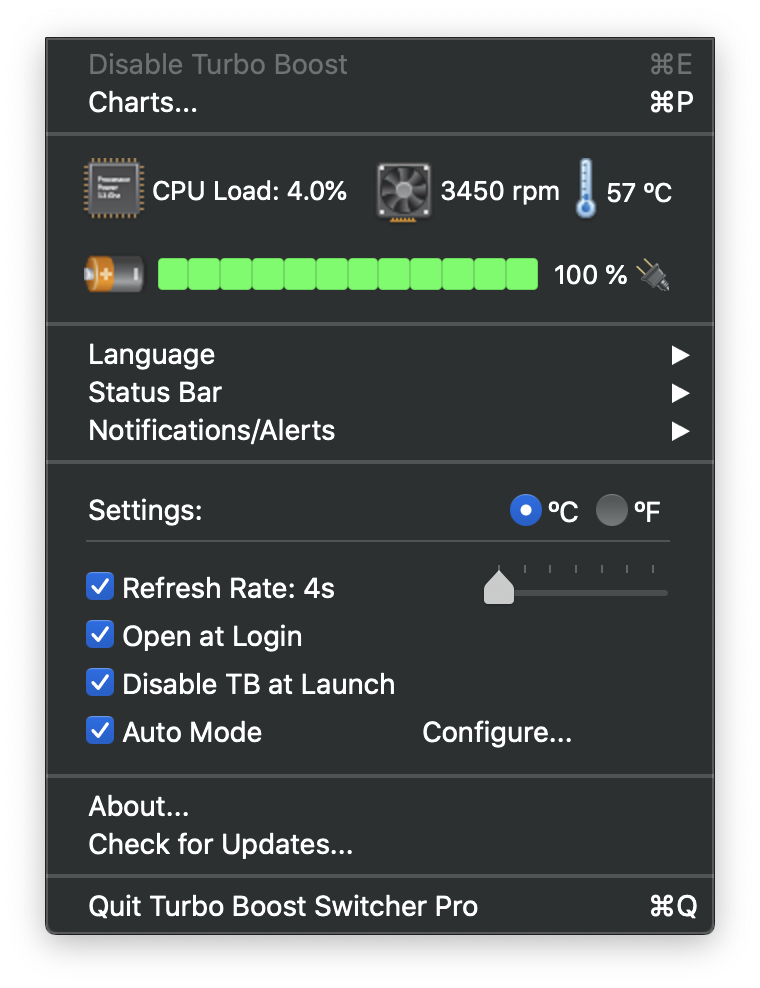Click the CPU processor chip icon
The width and height of the screenshot is (760, 988).
(114, 188)
